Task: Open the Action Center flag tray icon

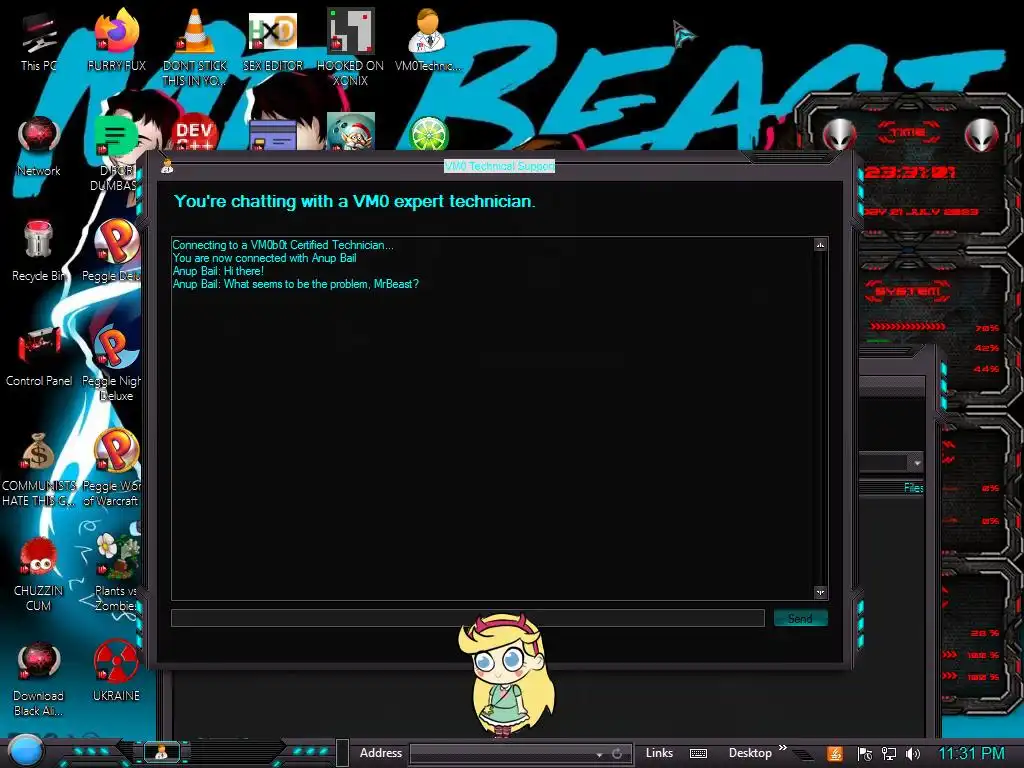Action: (x=865, y=754)
